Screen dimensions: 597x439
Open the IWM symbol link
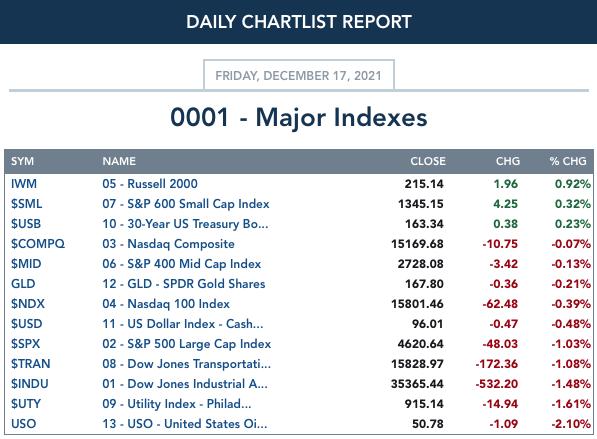coord(24,184)
